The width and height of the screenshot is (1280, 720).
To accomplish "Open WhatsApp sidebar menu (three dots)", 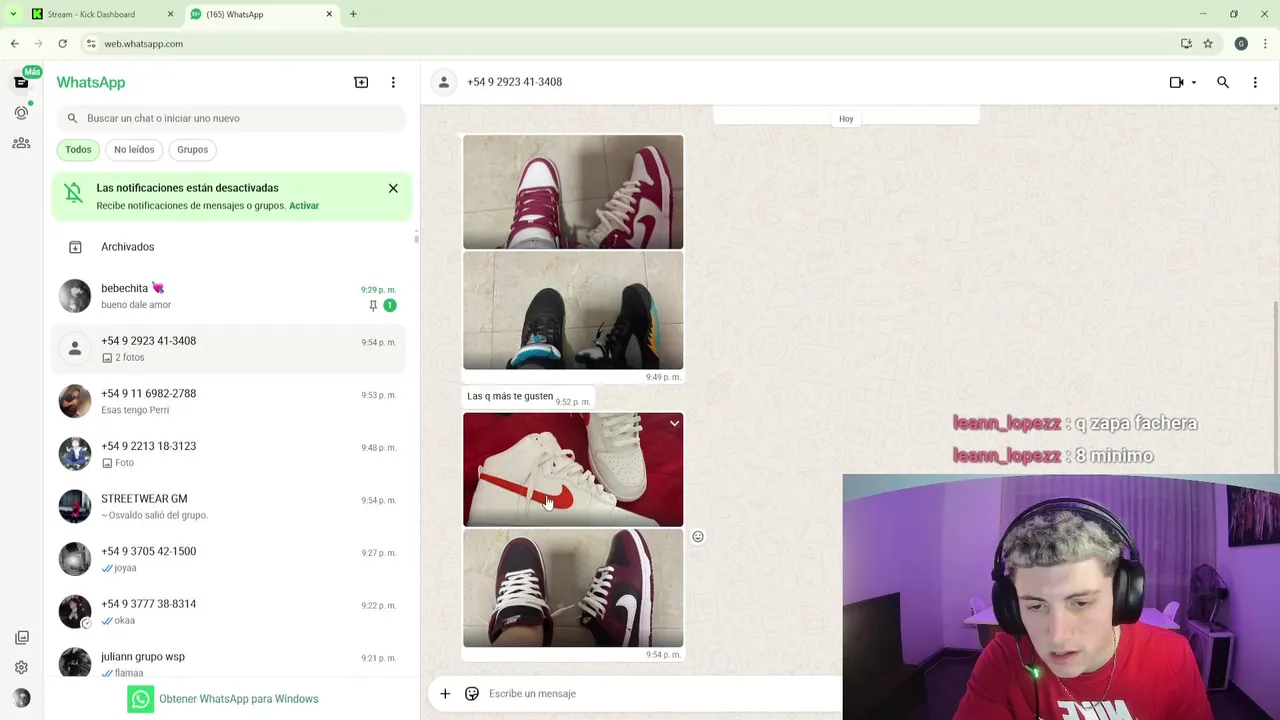I will coord(393,82).
